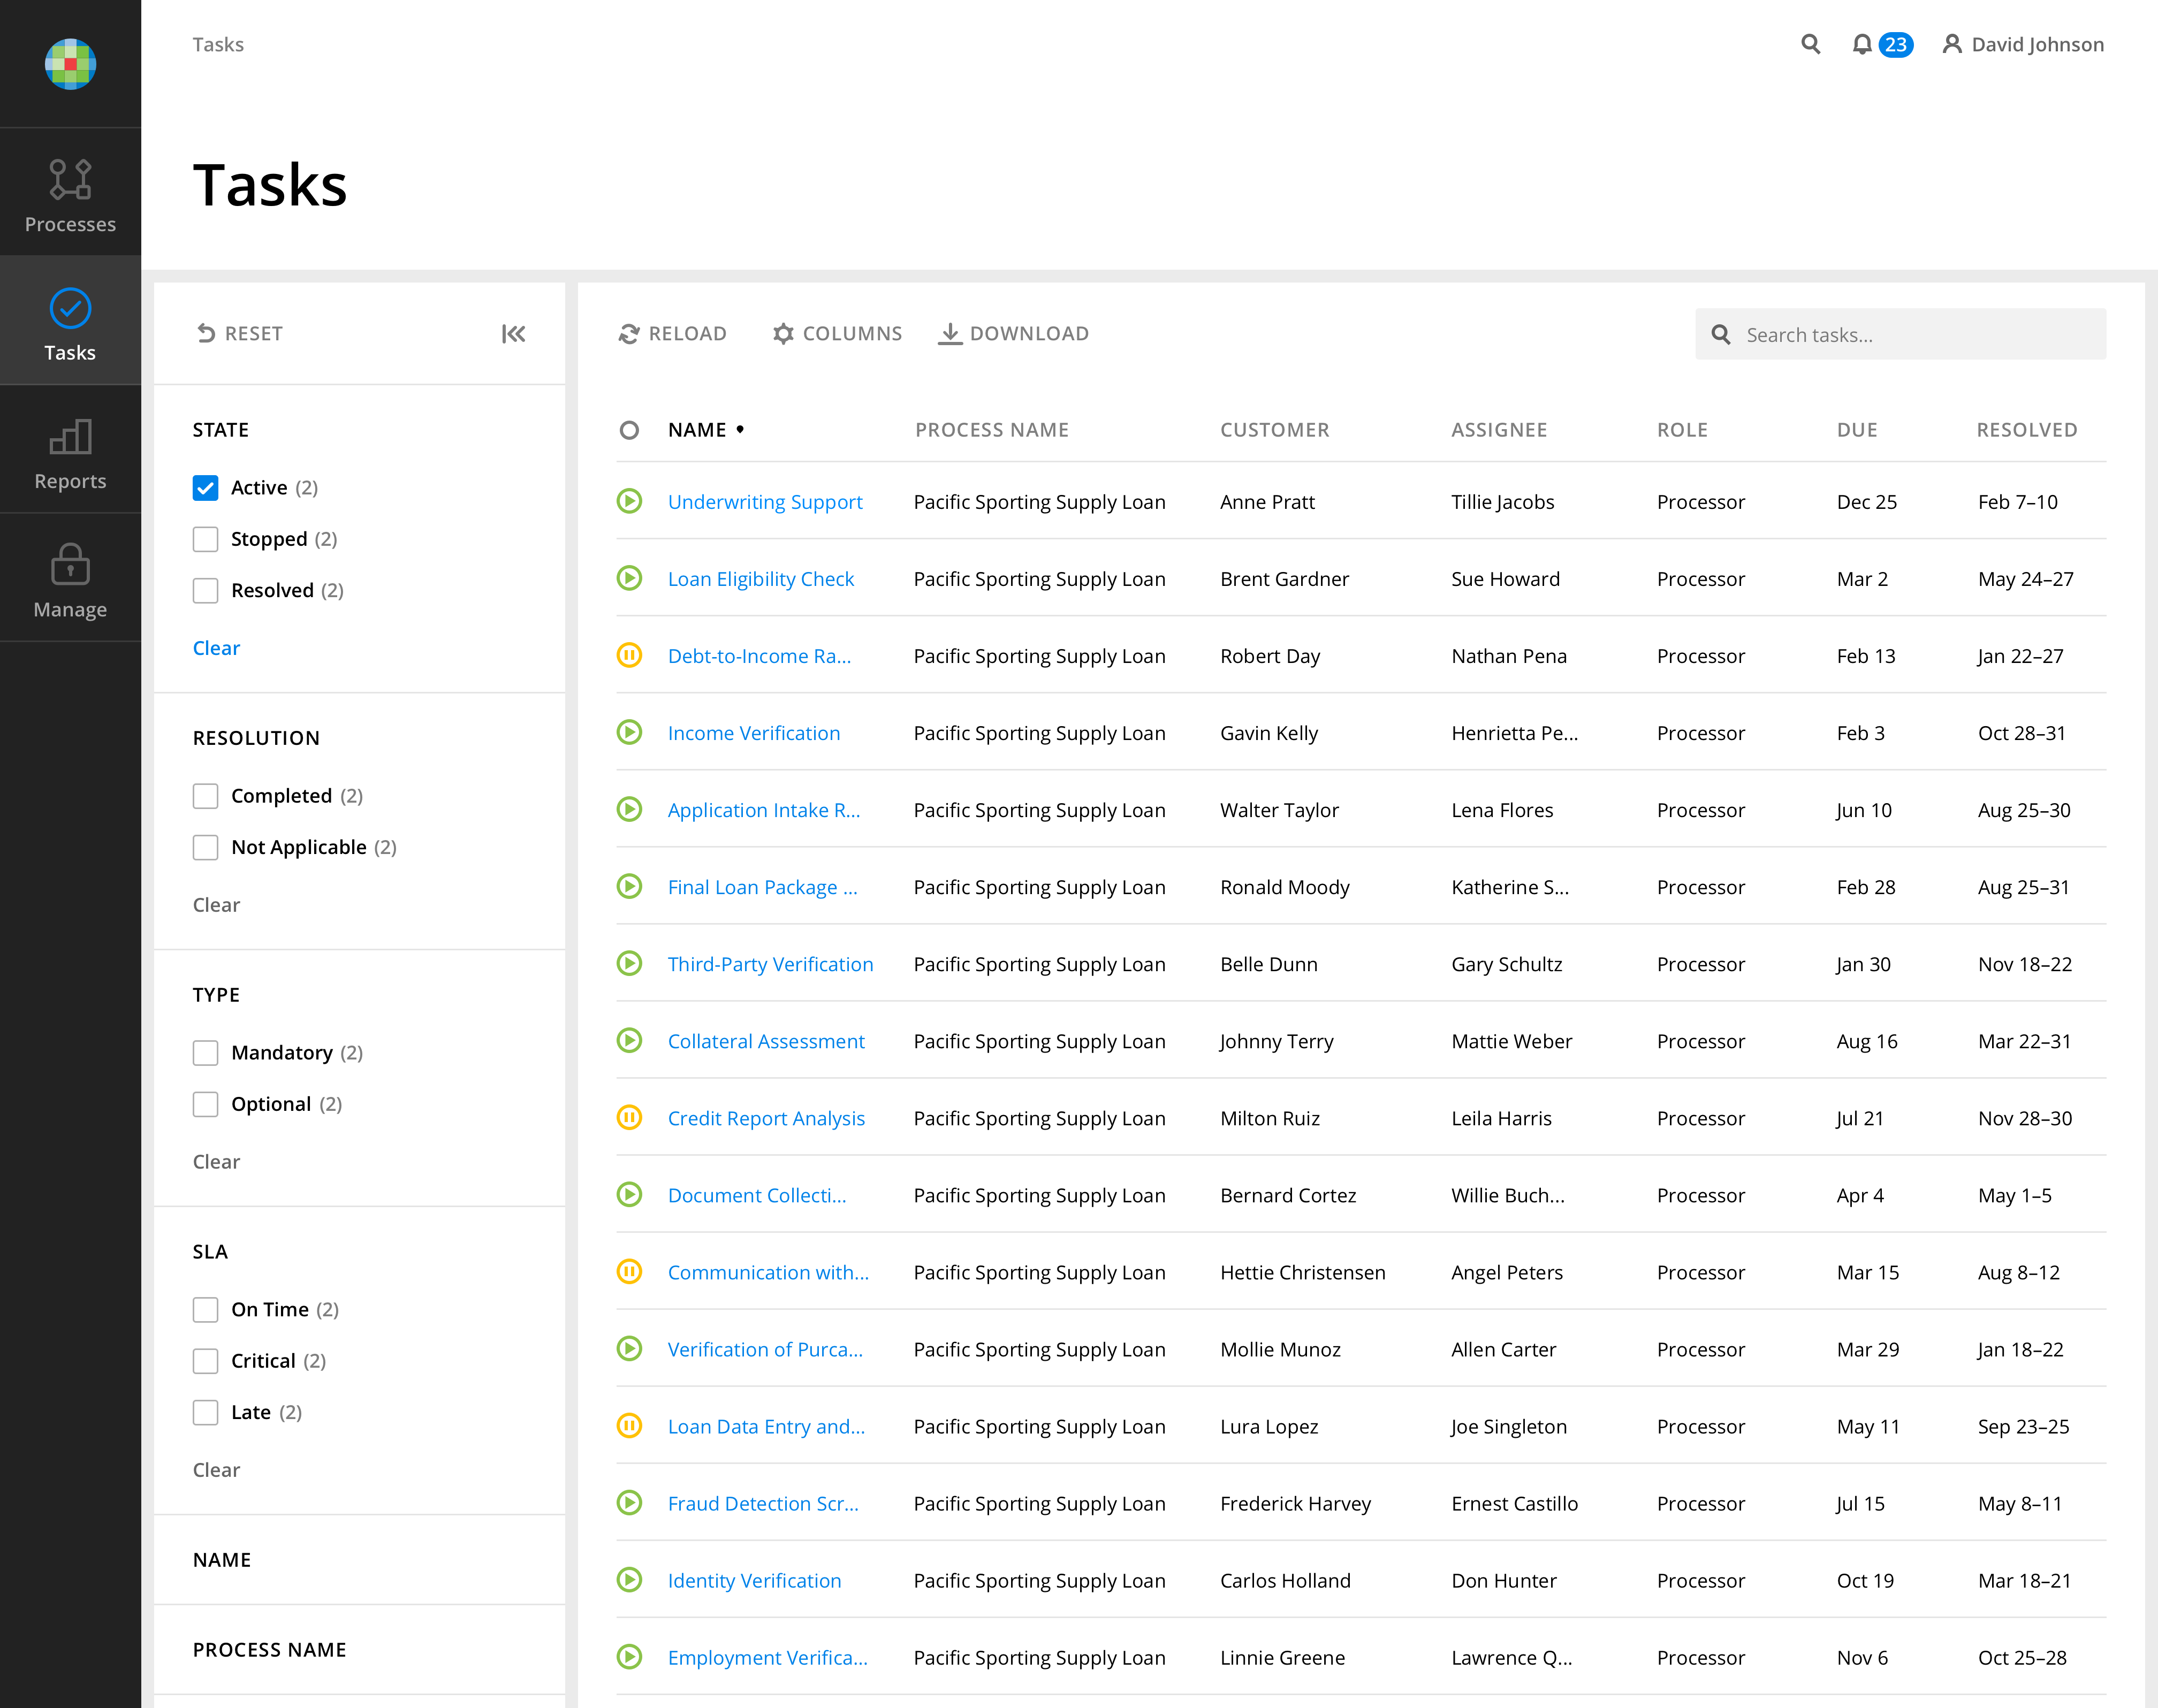Viewport: 2158px width, 1708px height.
Task: Uncheck the Active state filter
Action: click(205, 488)
